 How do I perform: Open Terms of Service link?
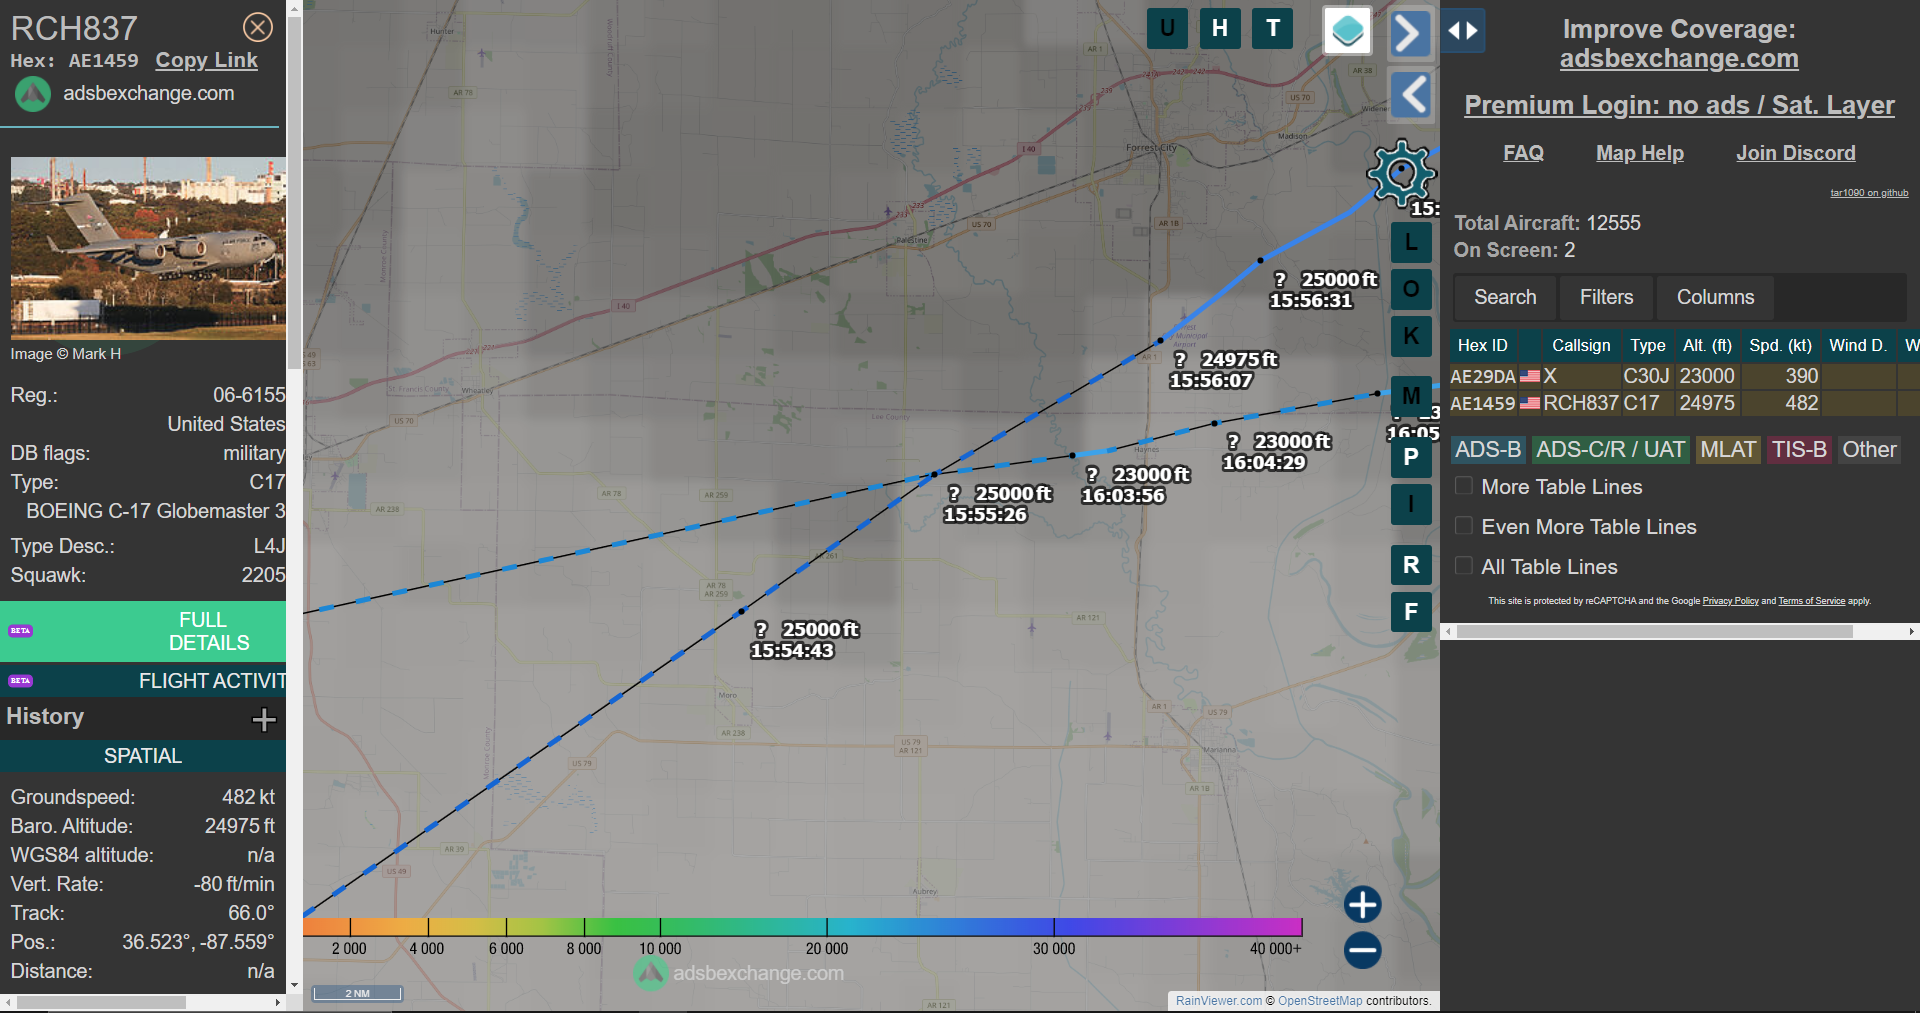click(1811, 601)
